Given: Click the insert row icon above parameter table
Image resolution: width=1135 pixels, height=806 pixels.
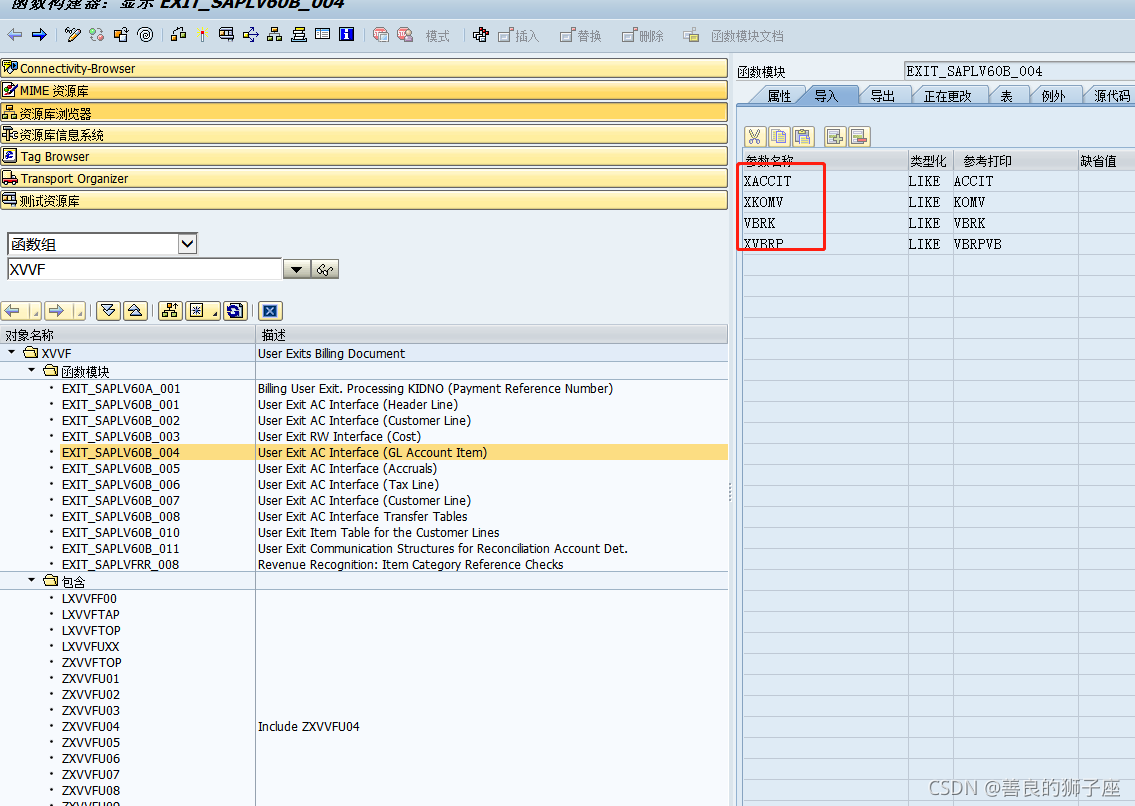Looking at the screenshot, I should (x=835, y=137).
